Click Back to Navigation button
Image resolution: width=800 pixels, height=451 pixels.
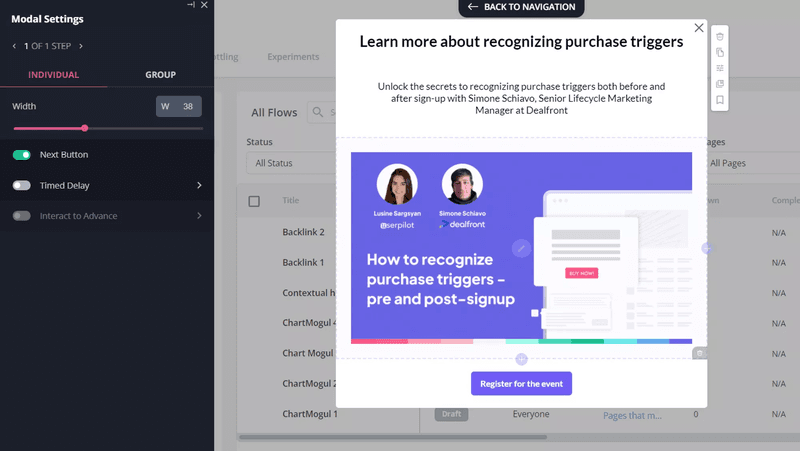[521, 7]
